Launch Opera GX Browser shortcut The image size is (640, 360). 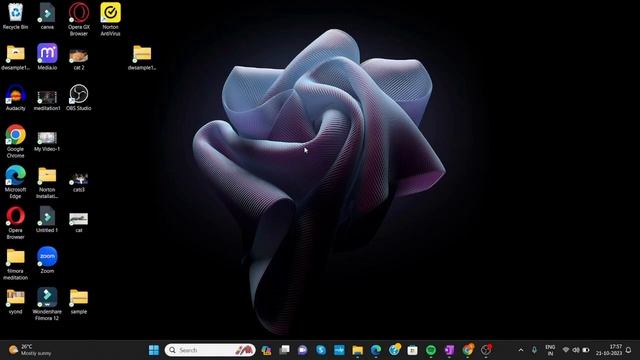[79, 19]
